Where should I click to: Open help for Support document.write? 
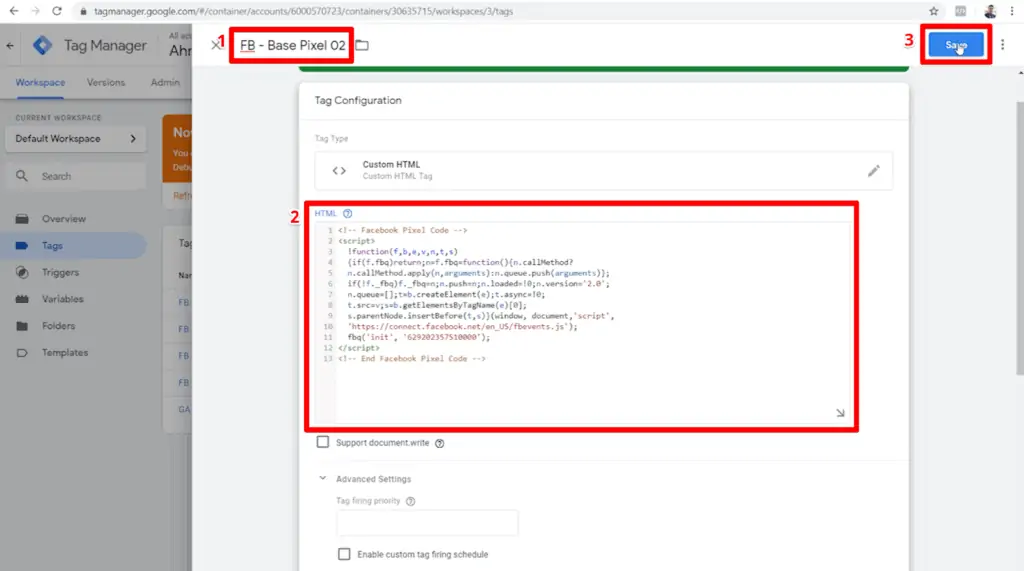click(x=440, y=444)
